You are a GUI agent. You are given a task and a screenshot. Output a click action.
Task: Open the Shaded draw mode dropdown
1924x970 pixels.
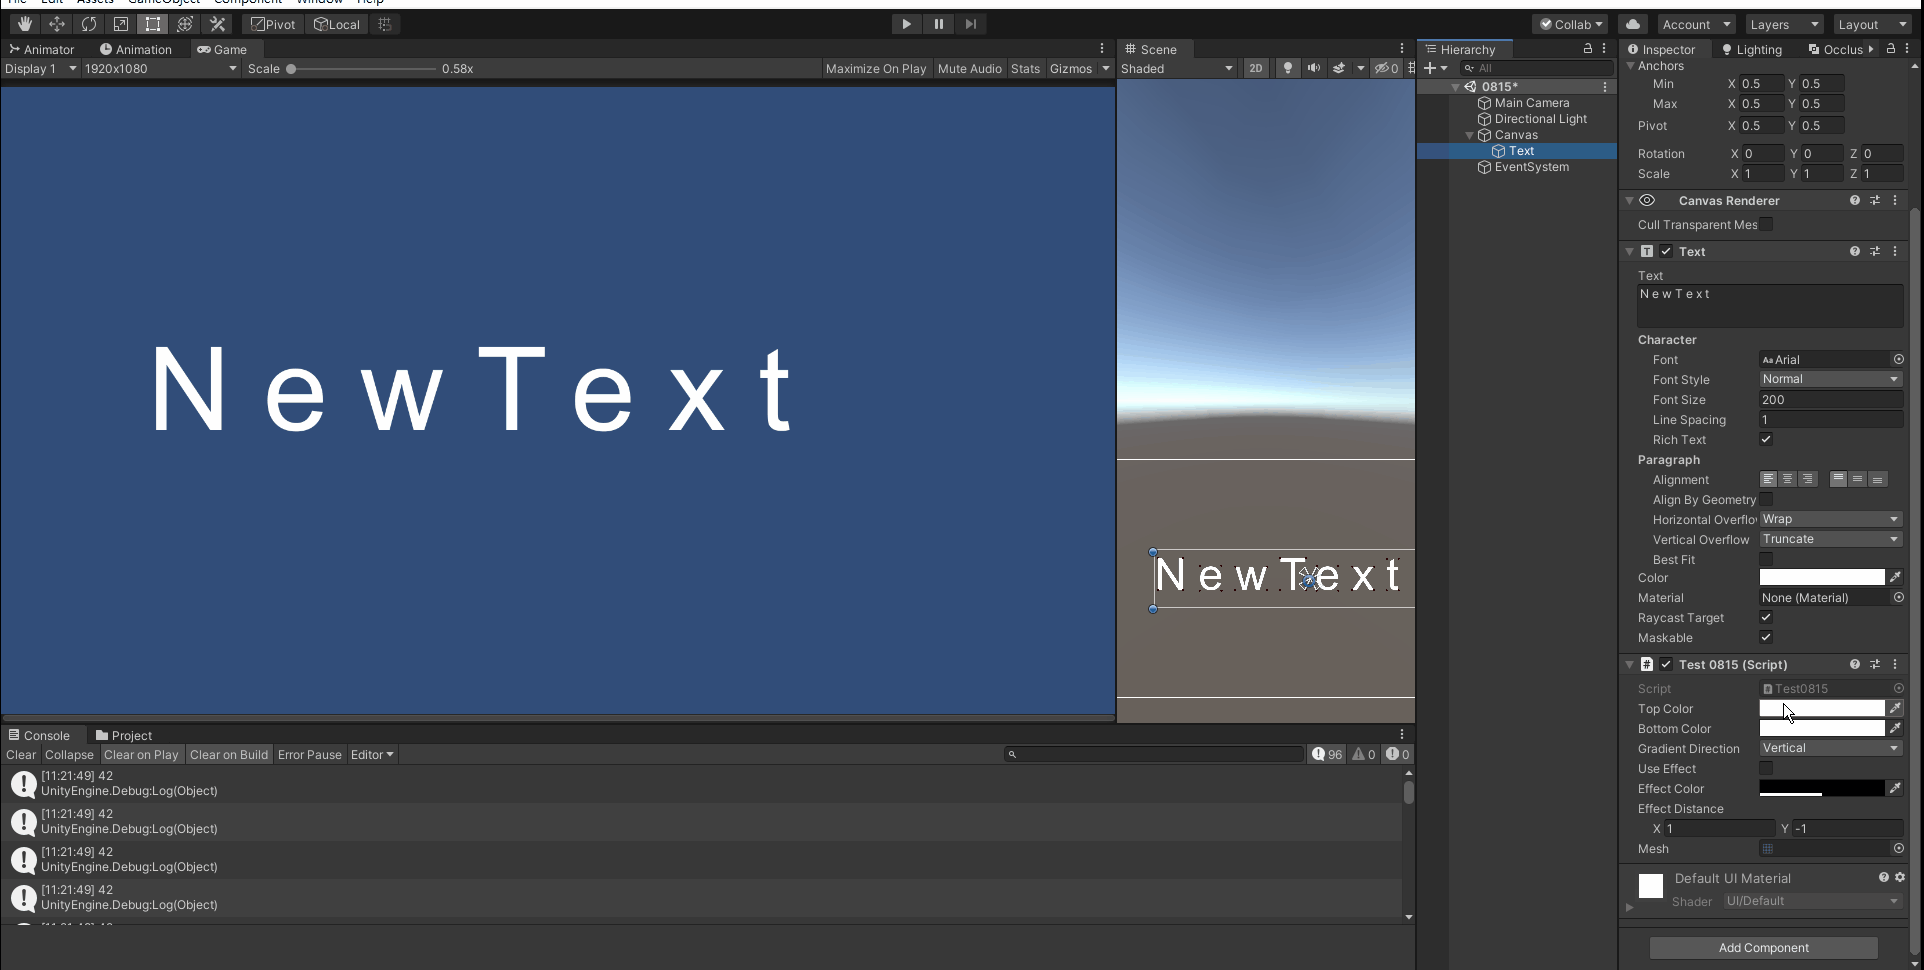(x=1177, y=68)
